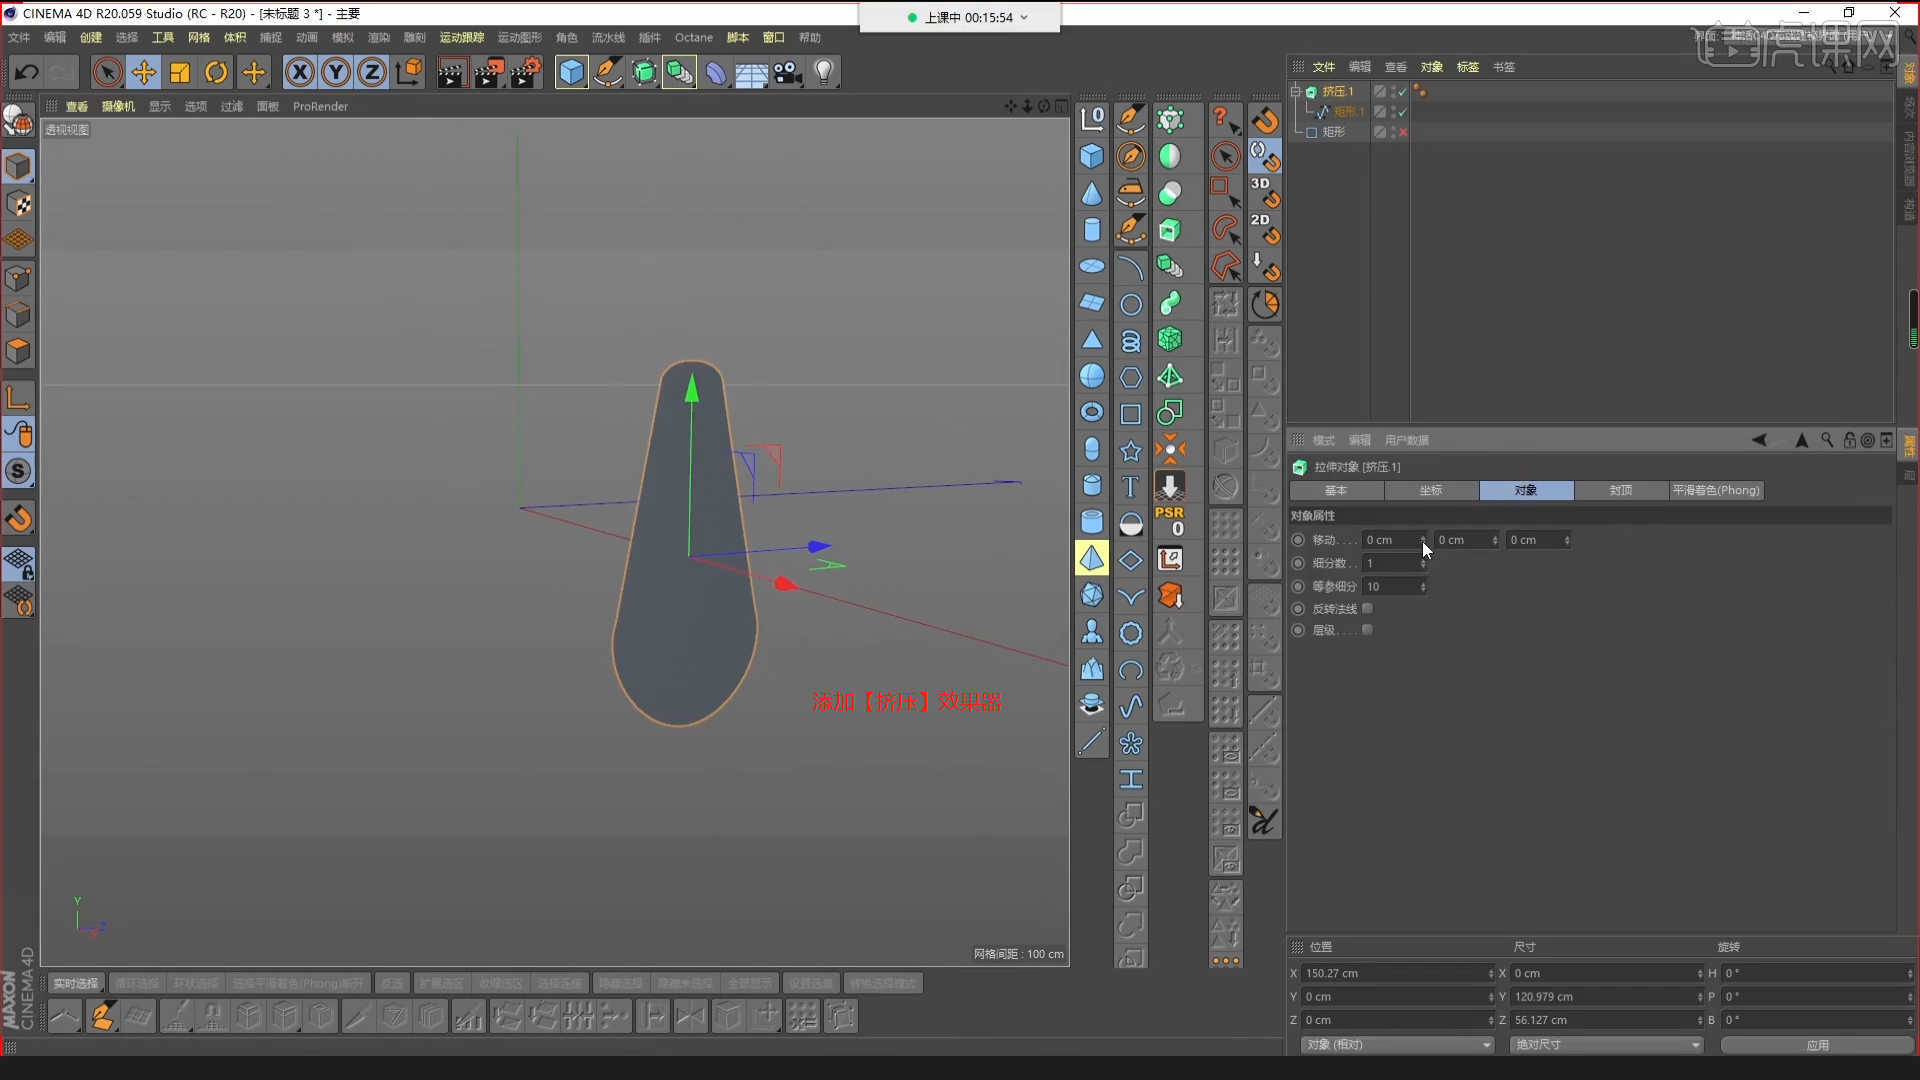This screenshot has height=1080, width=1920.
Task: Switch to 封顶 attribute tab
Action: pos(1621,490)
